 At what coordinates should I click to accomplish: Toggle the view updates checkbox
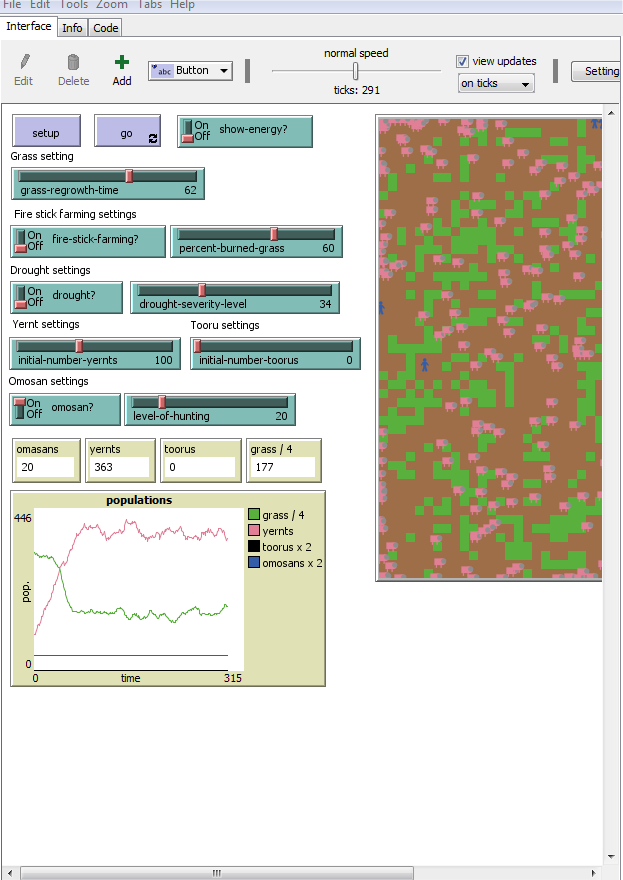[x=462, y=61]
